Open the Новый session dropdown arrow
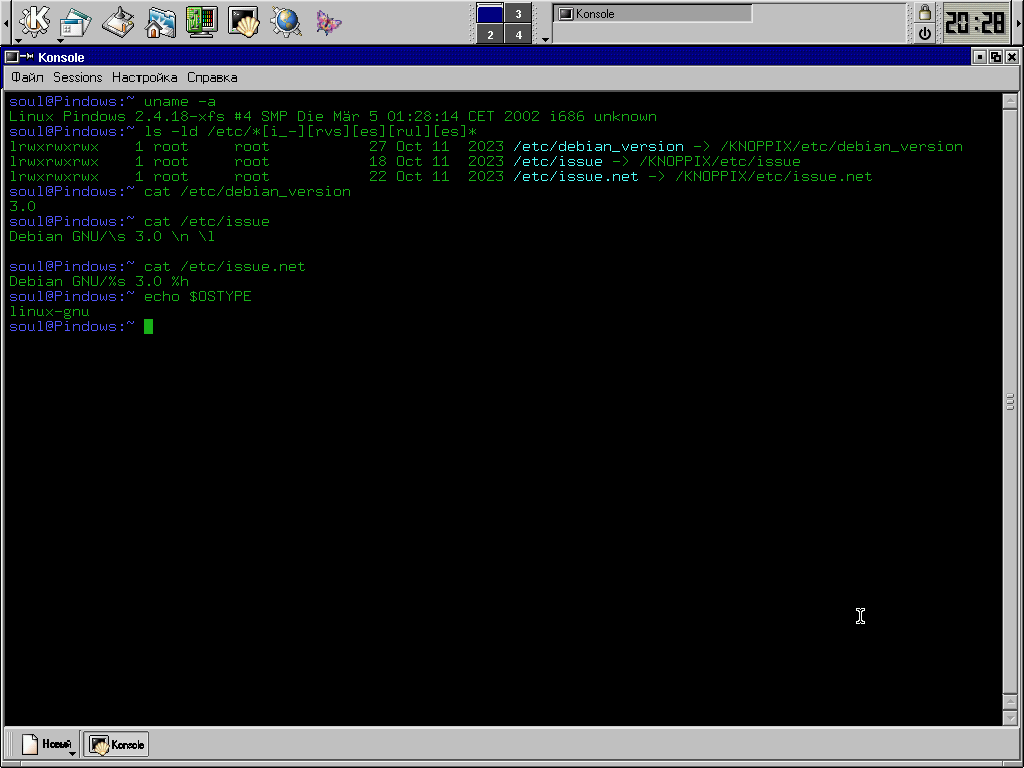The height and width of the screenshot is (768, 1024). [x=71, y=753]
